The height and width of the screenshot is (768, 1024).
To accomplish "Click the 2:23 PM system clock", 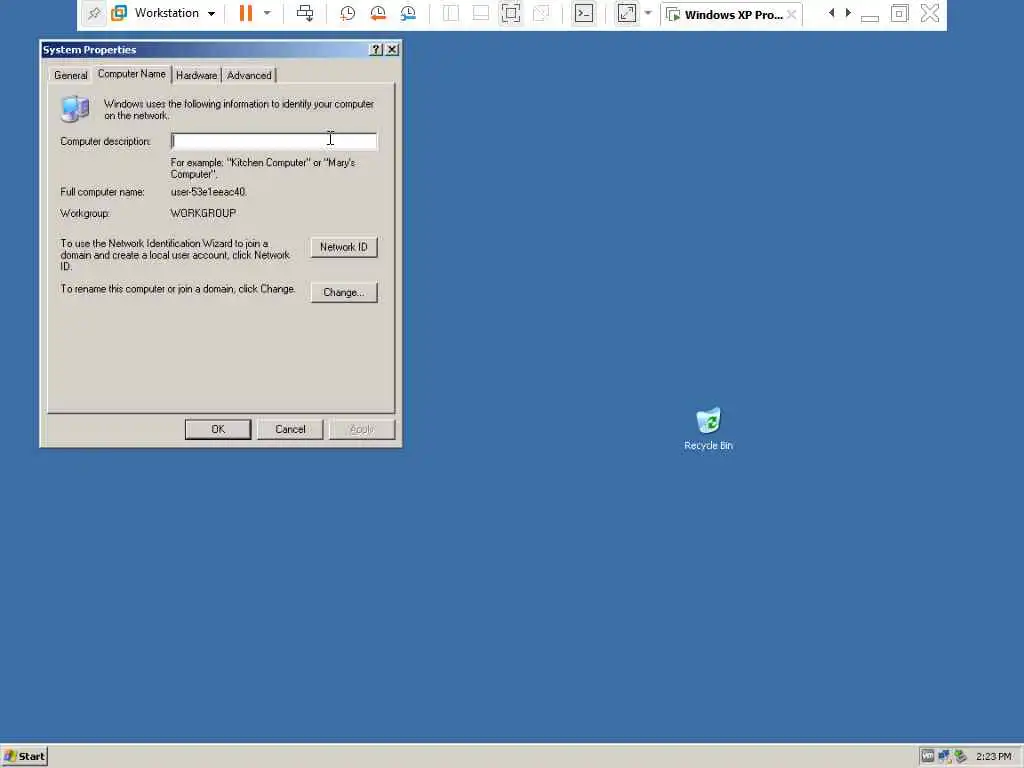I will [x=993, y=756].
